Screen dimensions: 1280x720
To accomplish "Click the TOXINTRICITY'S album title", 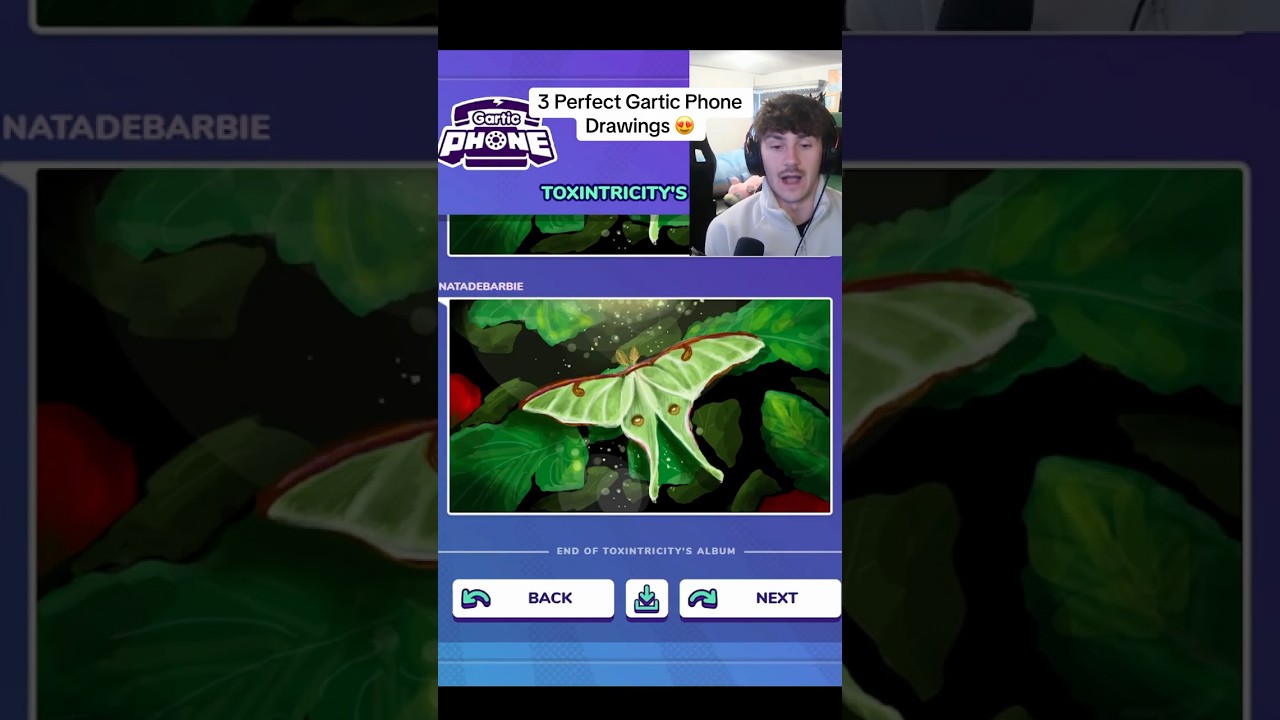I will tap(614, 193).
